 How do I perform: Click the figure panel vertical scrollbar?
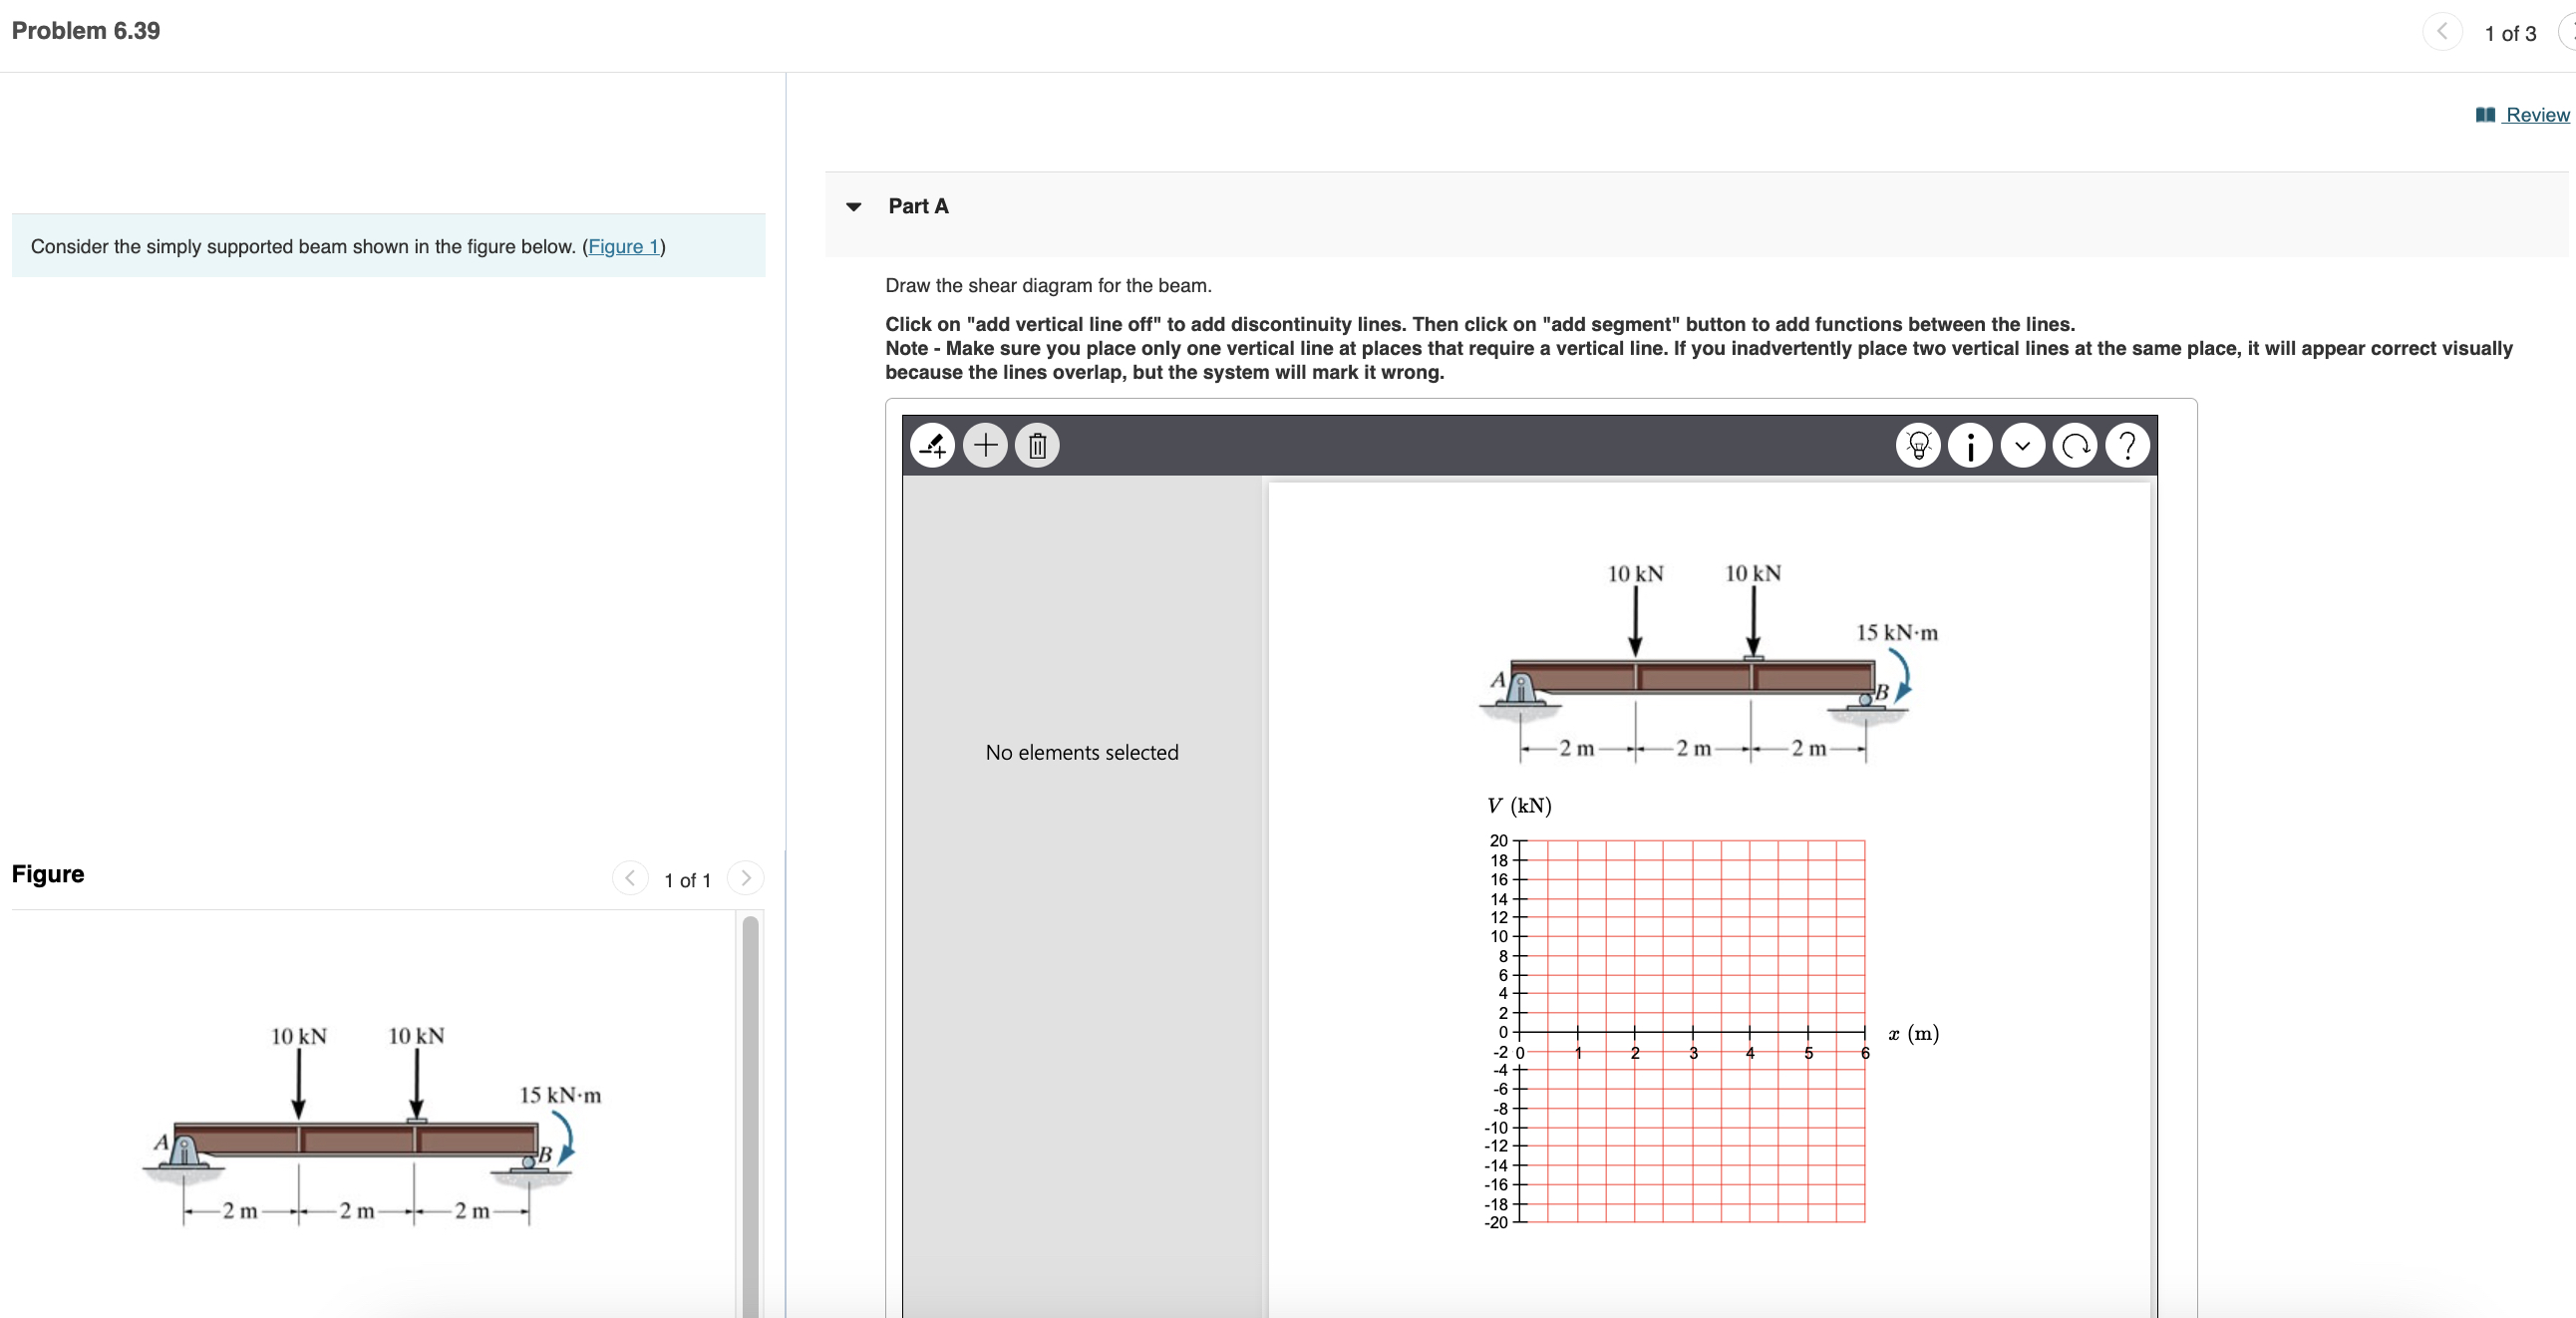tap(750, 1115)
